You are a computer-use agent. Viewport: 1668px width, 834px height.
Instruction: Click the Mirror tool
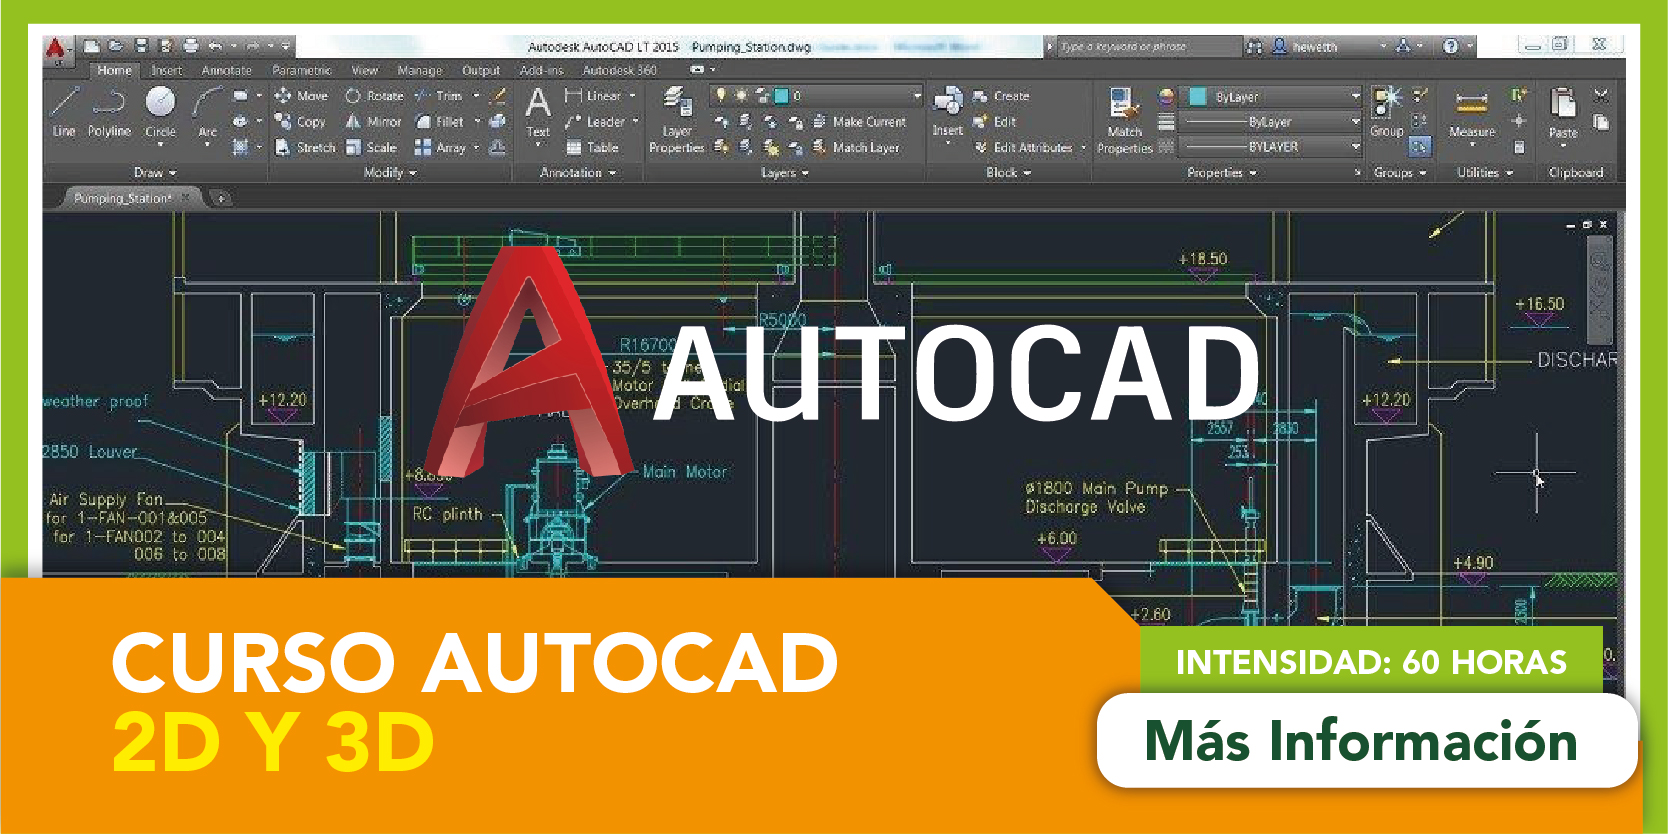coord(373,122)
